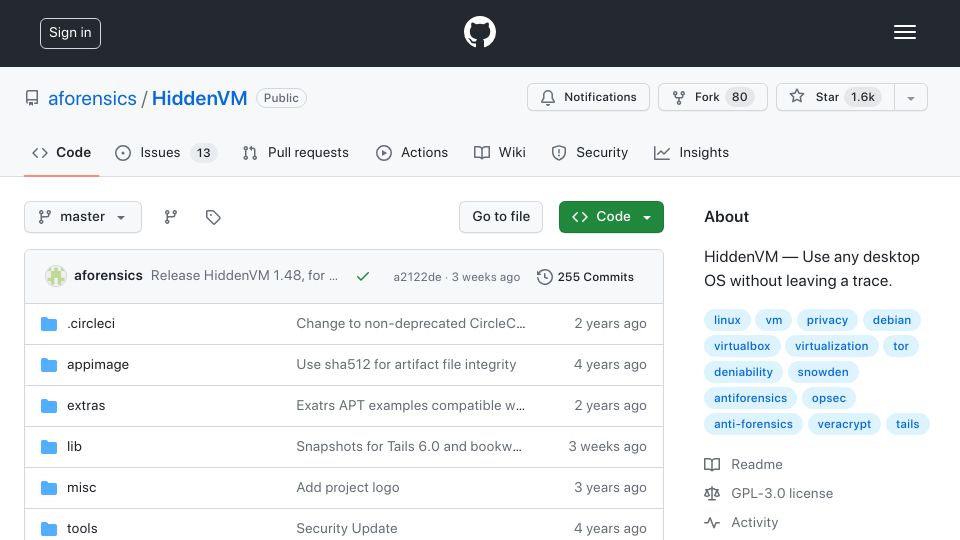Fork the repository
960x540 pixels.
pos(713,97)
